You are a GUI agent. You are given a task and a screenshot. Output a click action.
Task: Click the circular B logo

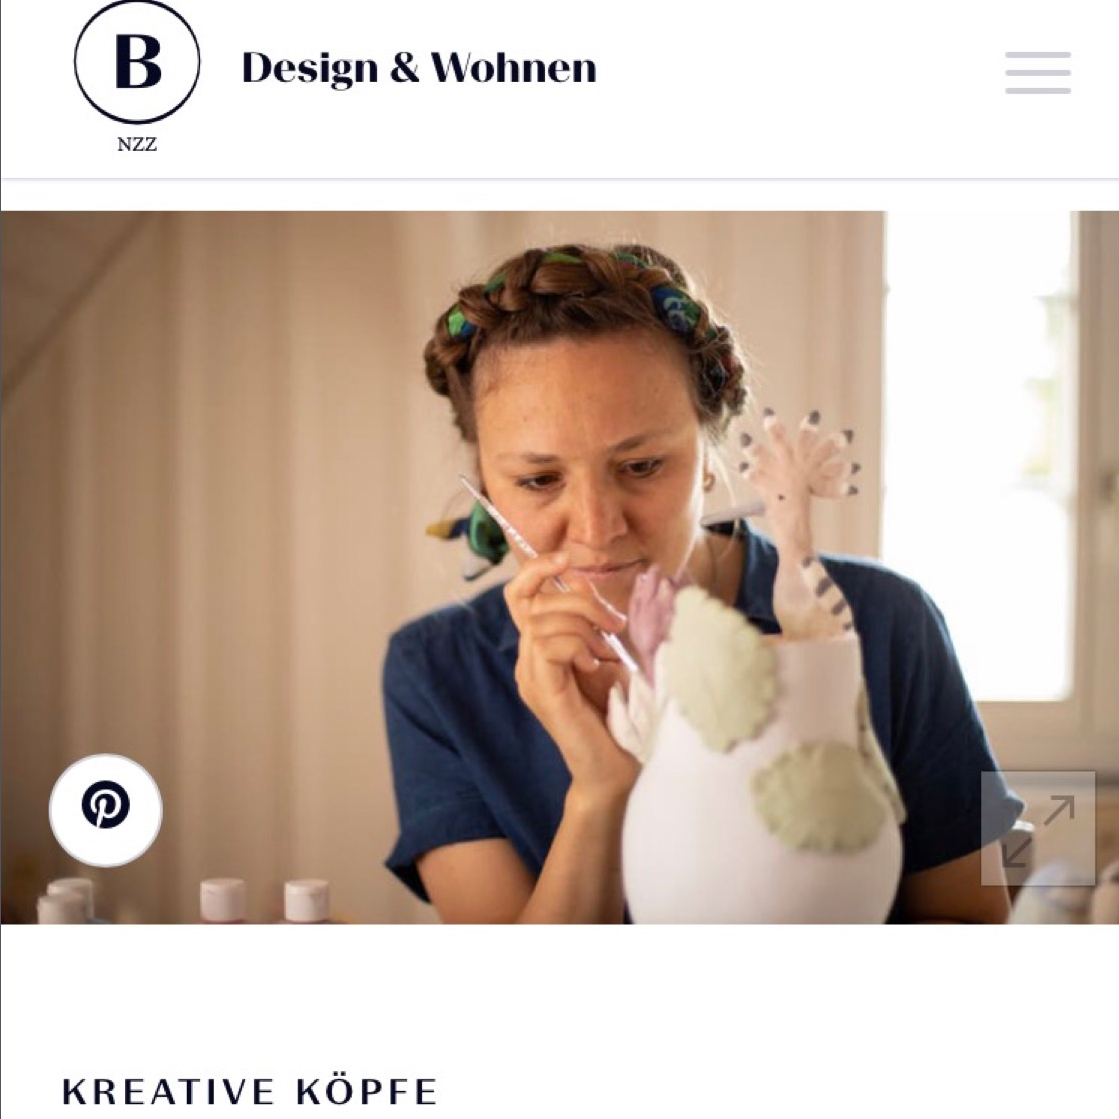pyautogui.click(x=137, y=62)
